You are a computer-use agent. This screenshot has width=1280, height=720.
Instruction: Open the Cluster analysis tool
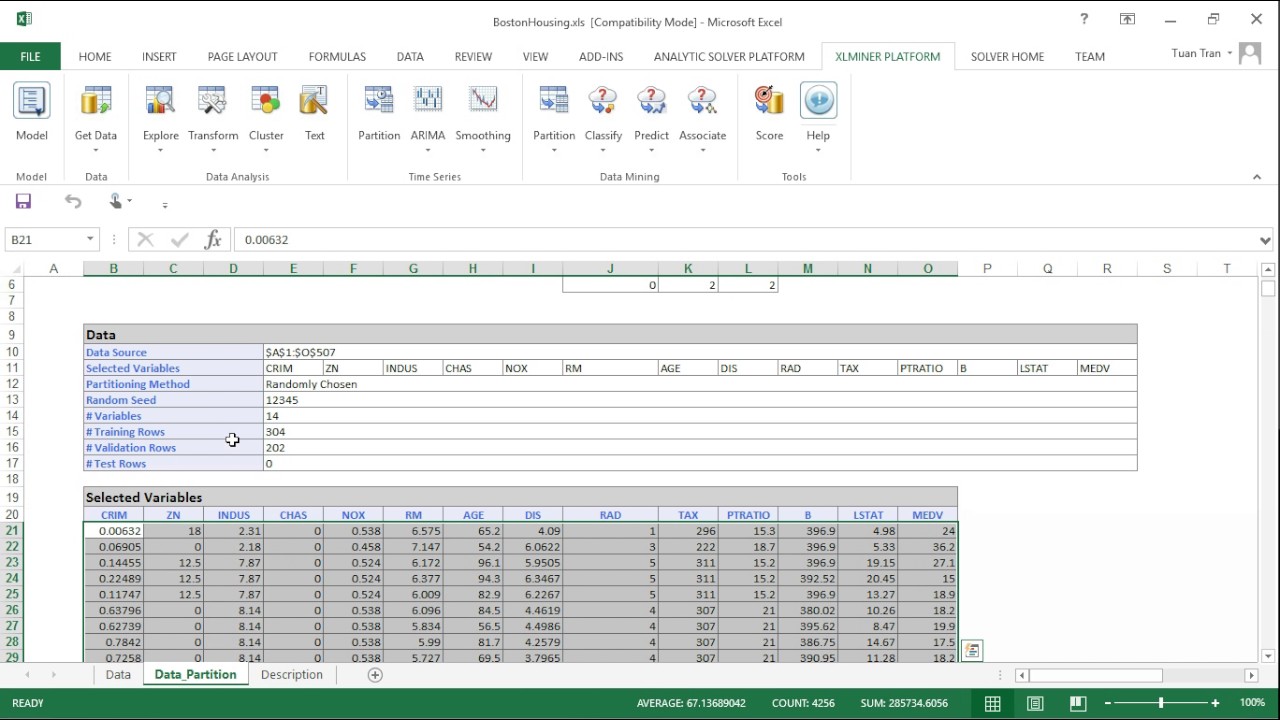266,118
